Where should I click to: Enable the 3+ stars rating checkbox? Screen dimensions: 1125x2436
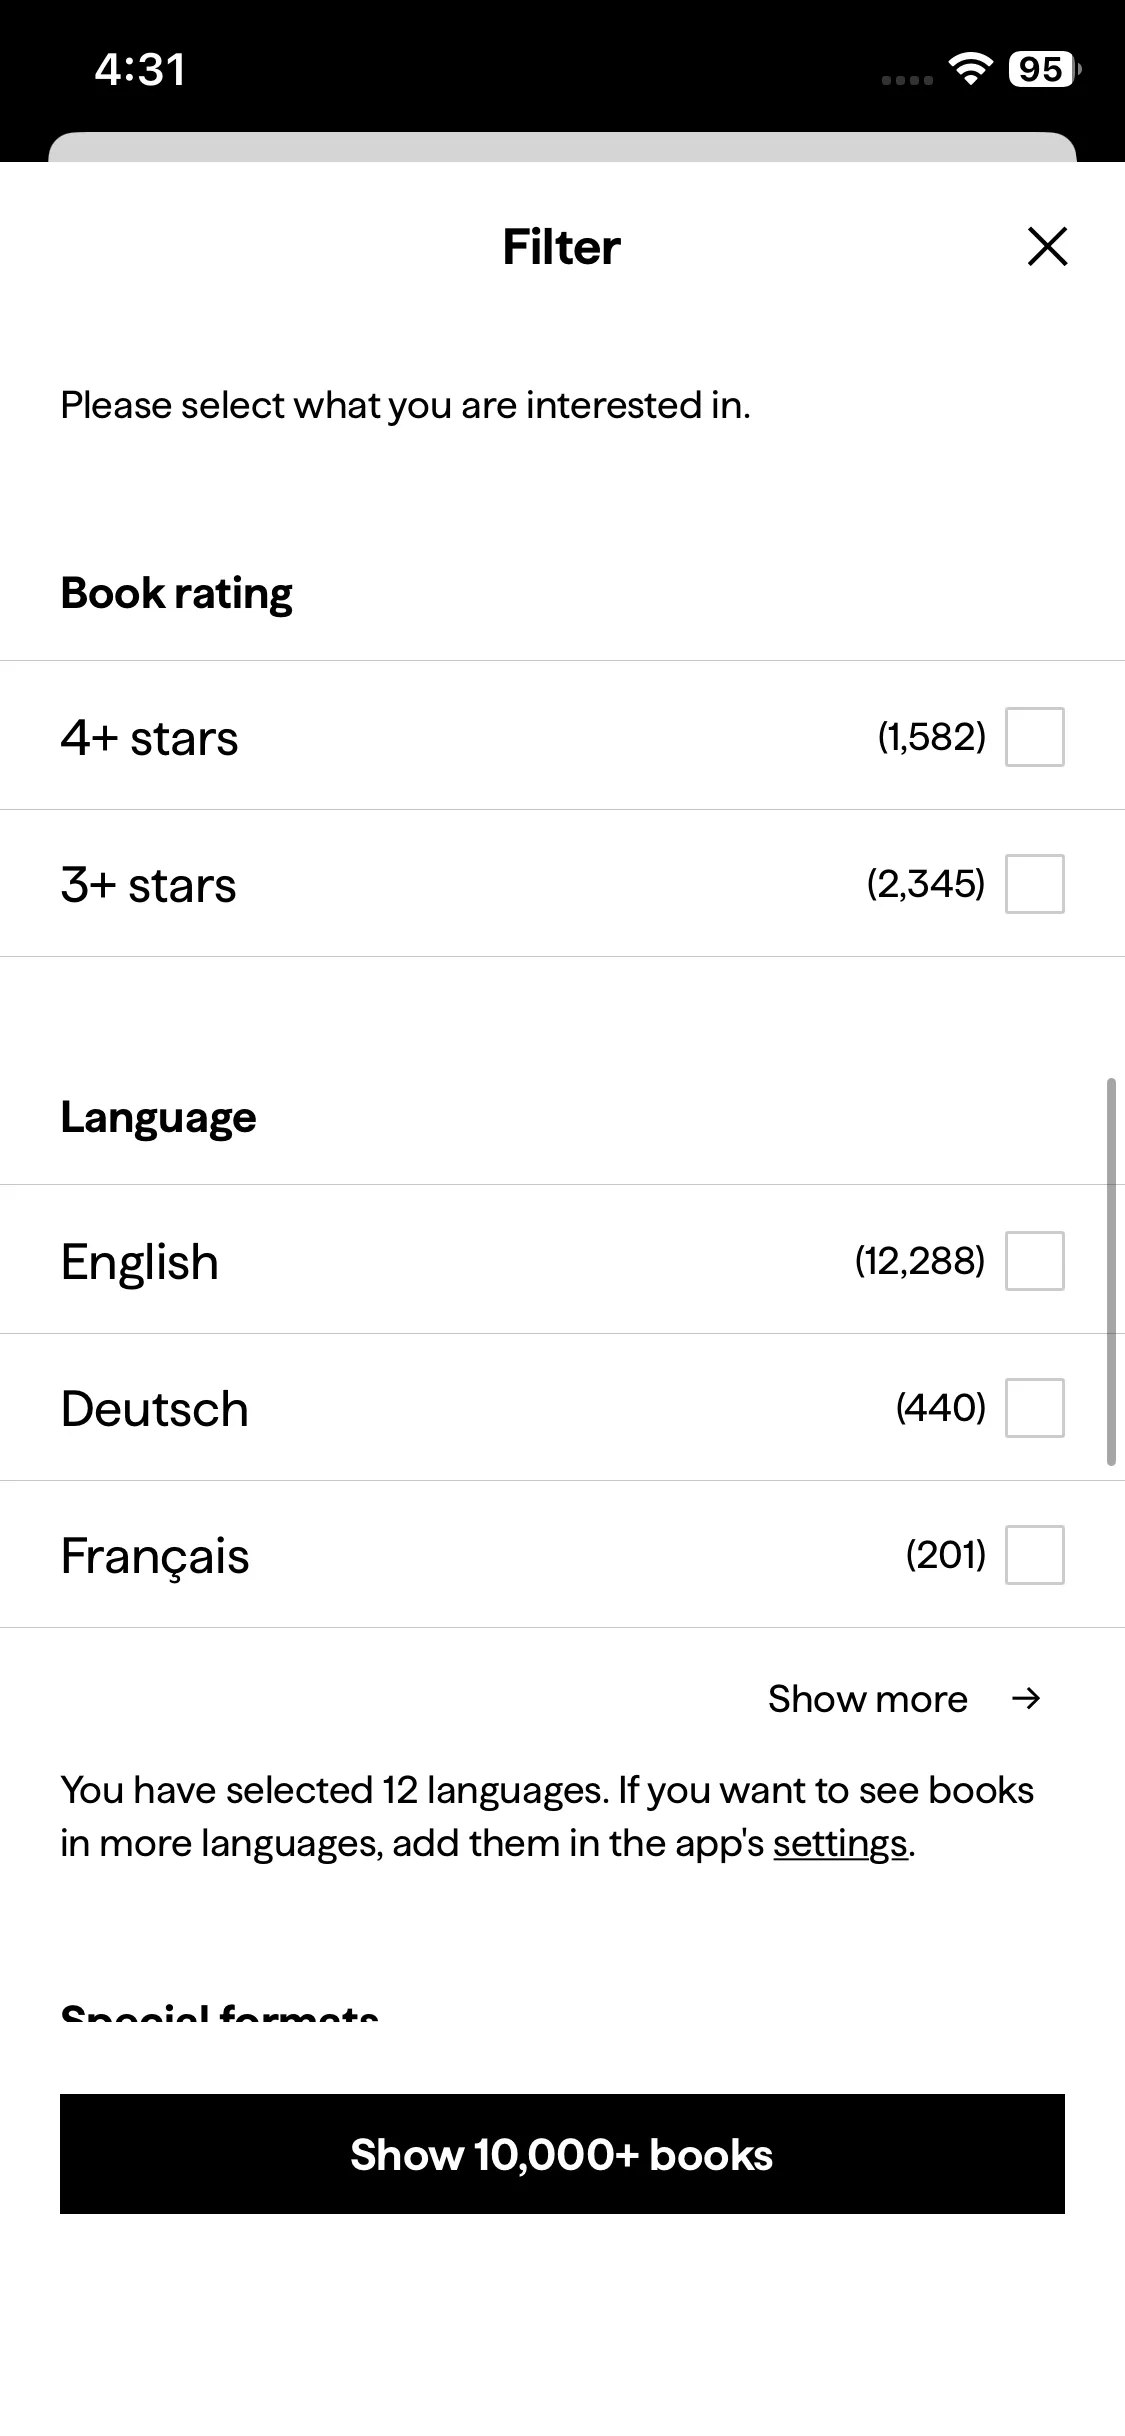pyautogui.click(x=1034, y=884)
